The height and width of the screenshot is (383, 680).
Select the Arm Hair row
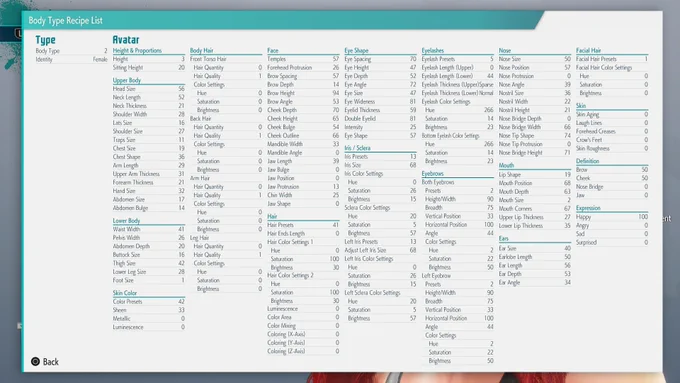tap(226, 178)
